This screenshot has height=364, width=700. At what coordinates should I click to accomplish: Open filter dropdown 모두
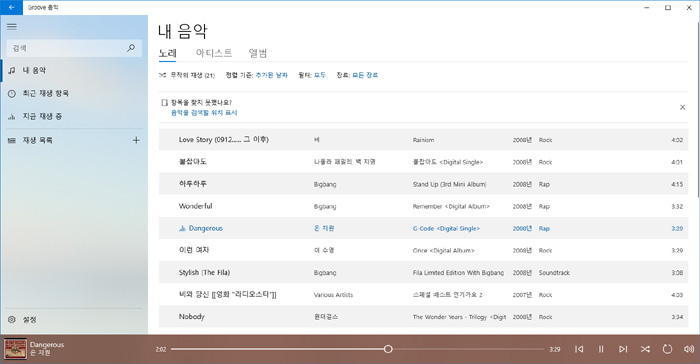click(x=320, y=75)
